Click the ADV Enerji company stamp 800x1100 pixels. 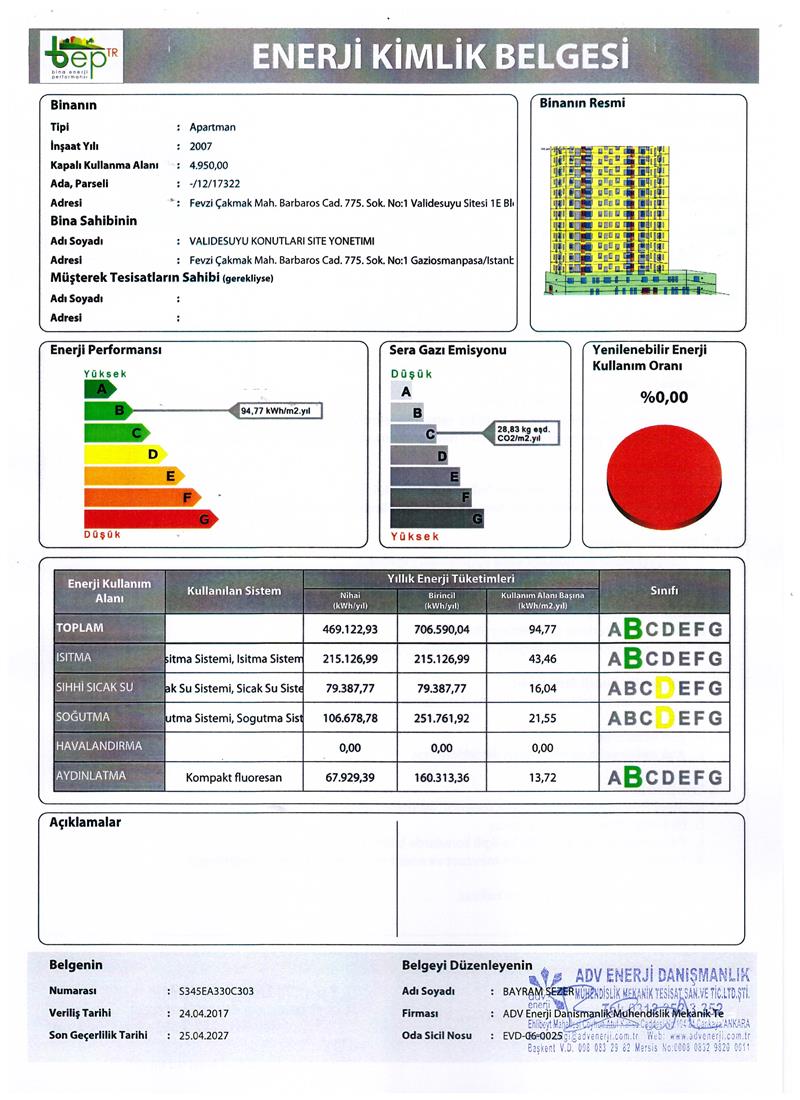pos(639,1010)
